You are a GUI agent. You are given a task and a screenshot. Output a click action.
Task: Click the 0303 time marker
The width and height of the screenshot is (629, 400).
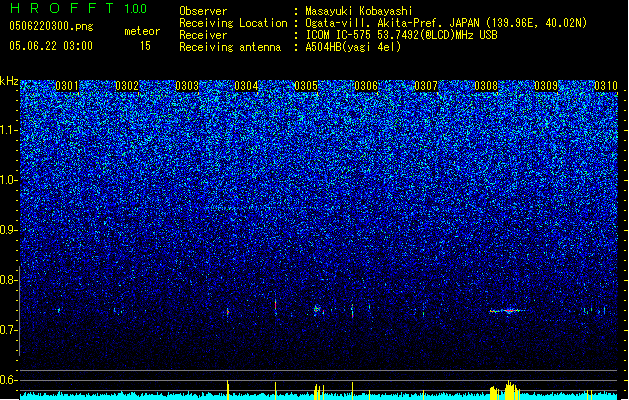pos(187,86)
